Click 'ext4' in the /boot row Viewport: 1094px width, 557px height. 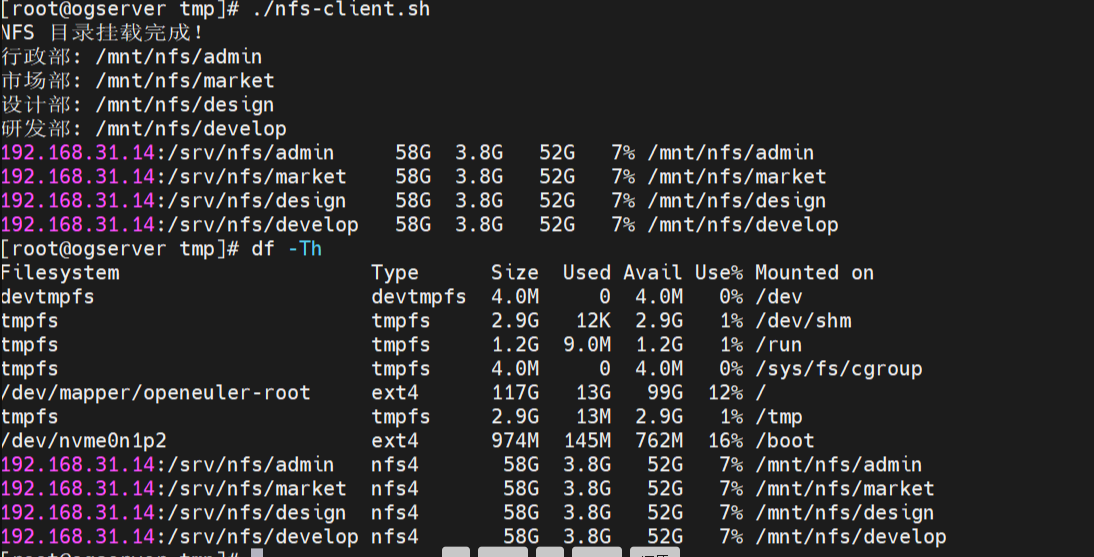click(x=395, y=440)
